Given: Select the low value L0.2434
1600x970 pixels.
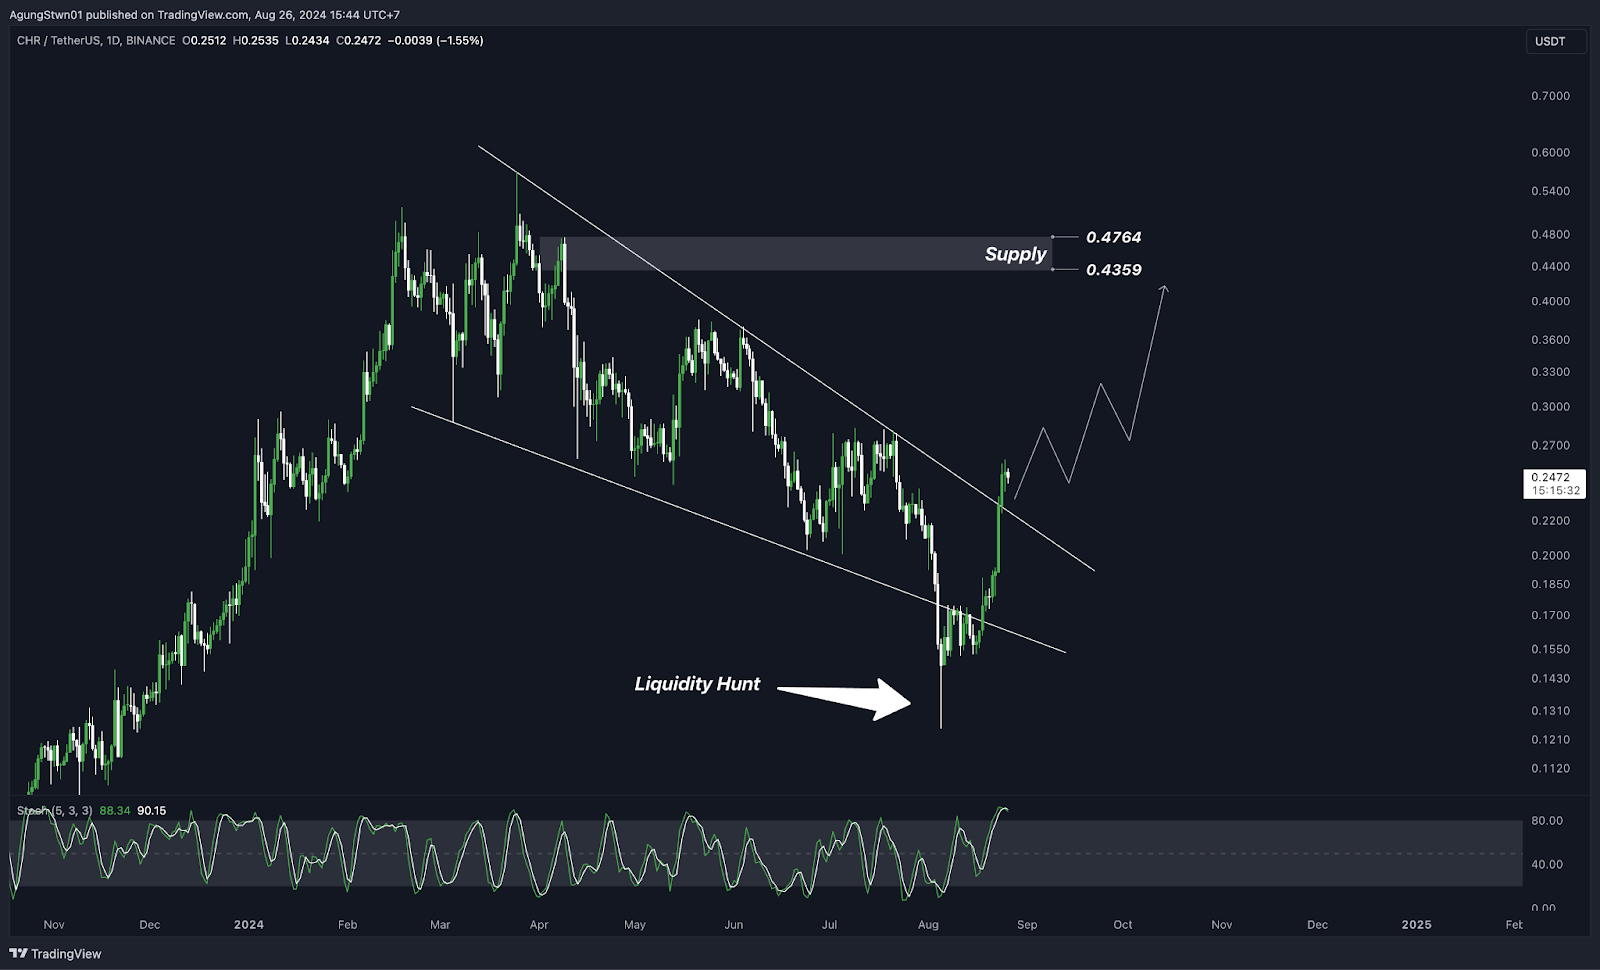Looking at the screenshot, I should tap(307, 41).
